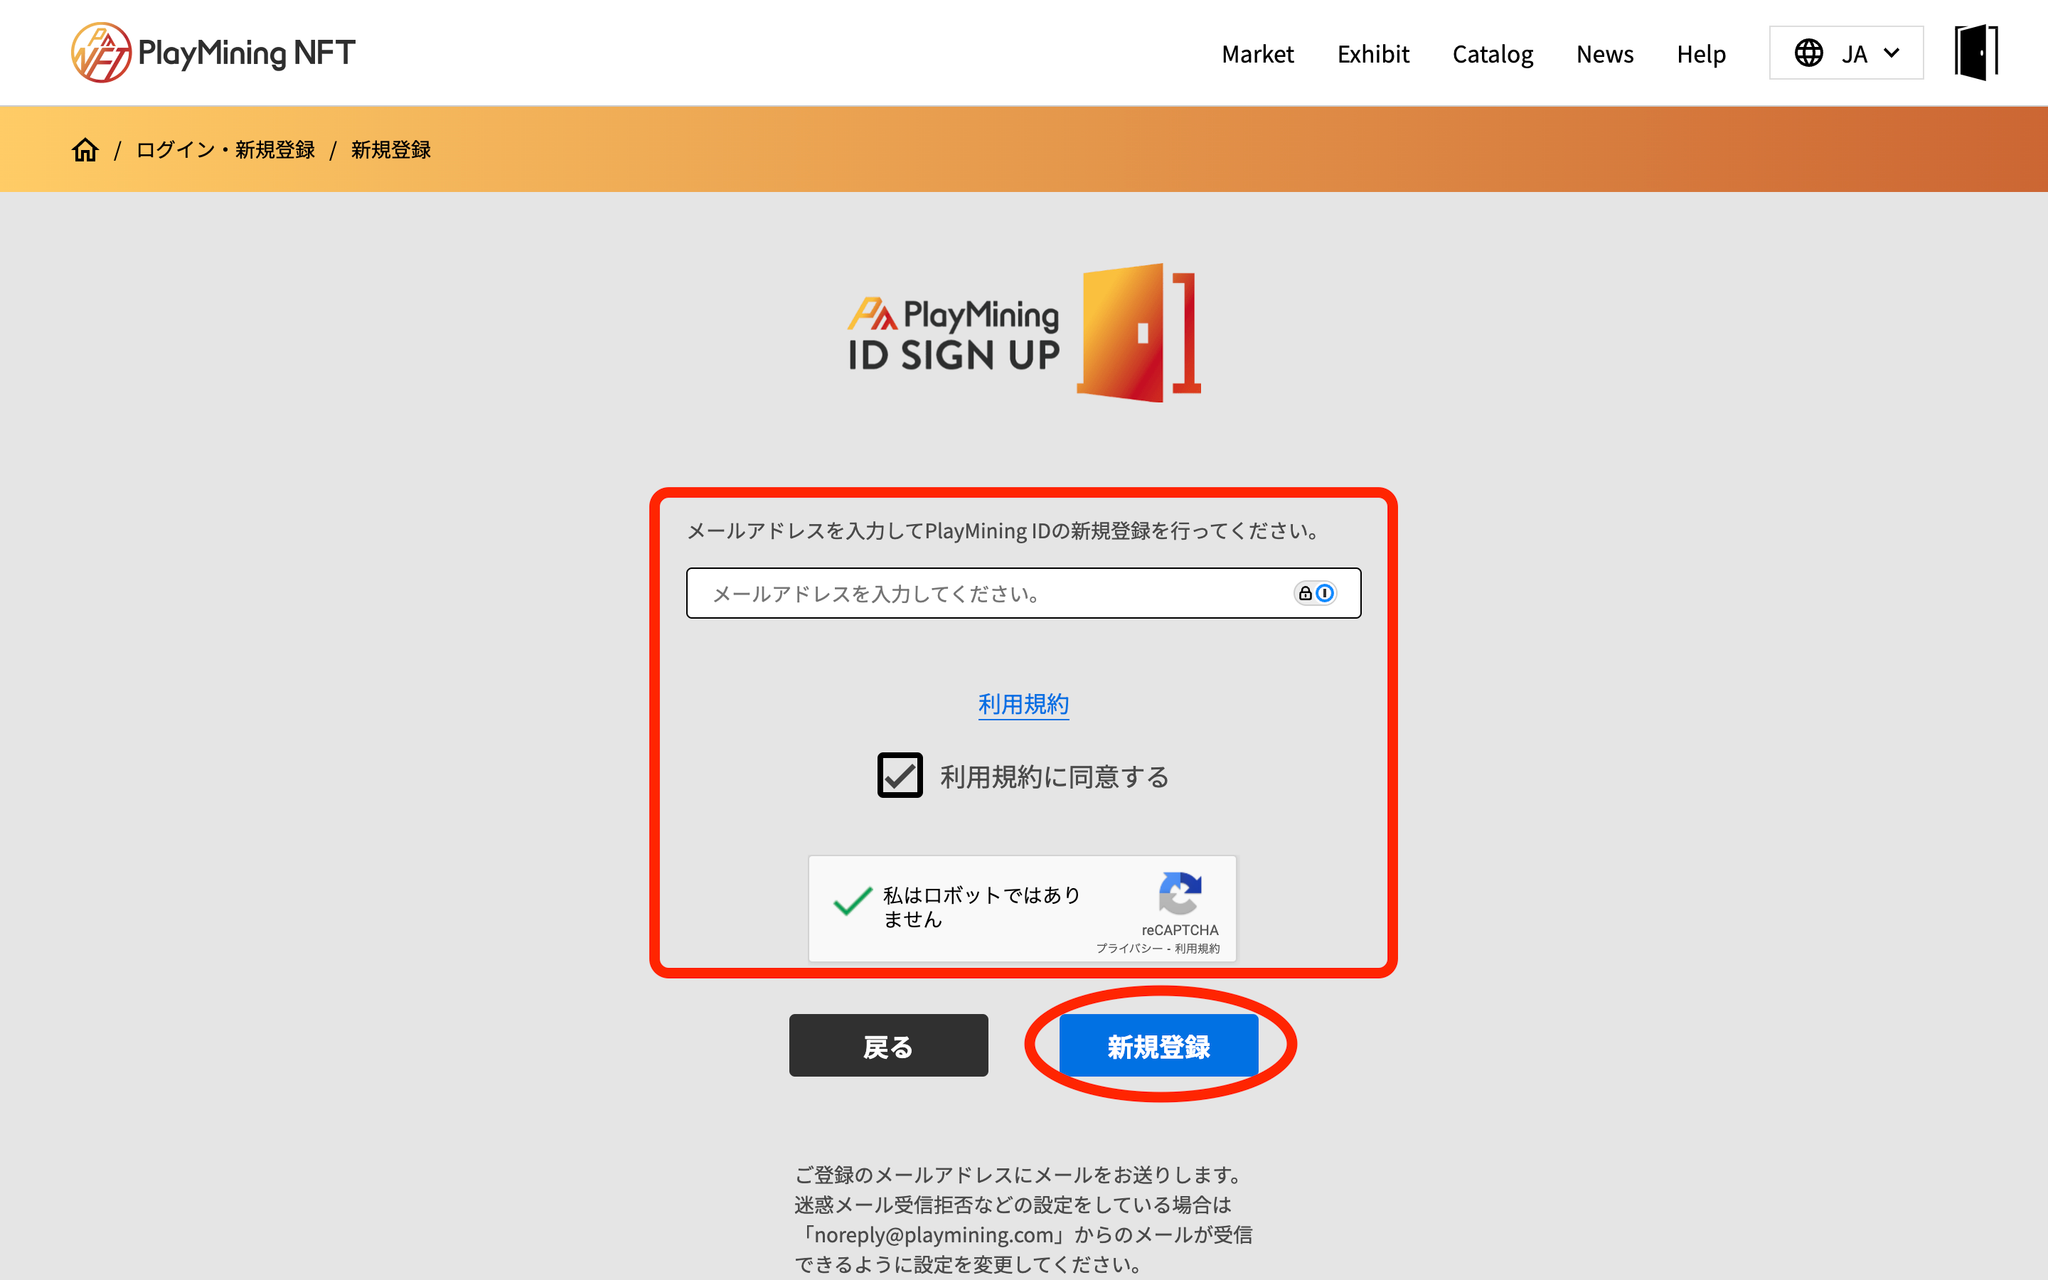This screenshot has height=1280, width=2048.
Task: Click the globe language icon
Action: [1808, 53]
